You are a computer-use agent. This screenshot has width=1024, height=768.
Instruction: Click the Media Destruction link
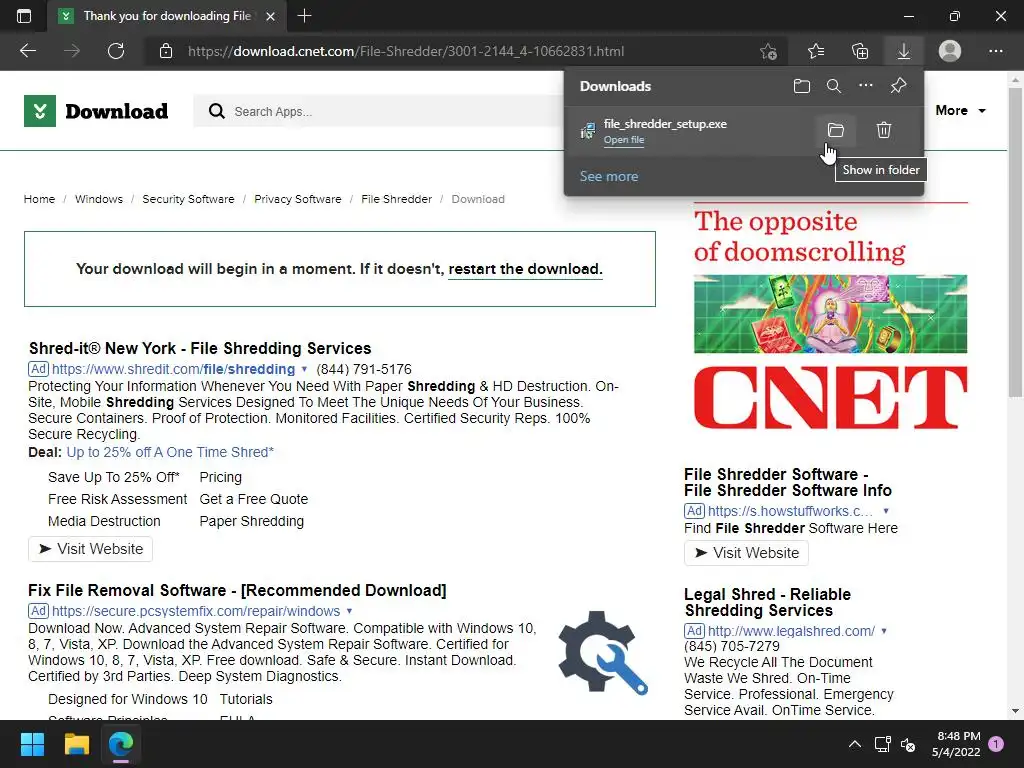pos(104,521)
